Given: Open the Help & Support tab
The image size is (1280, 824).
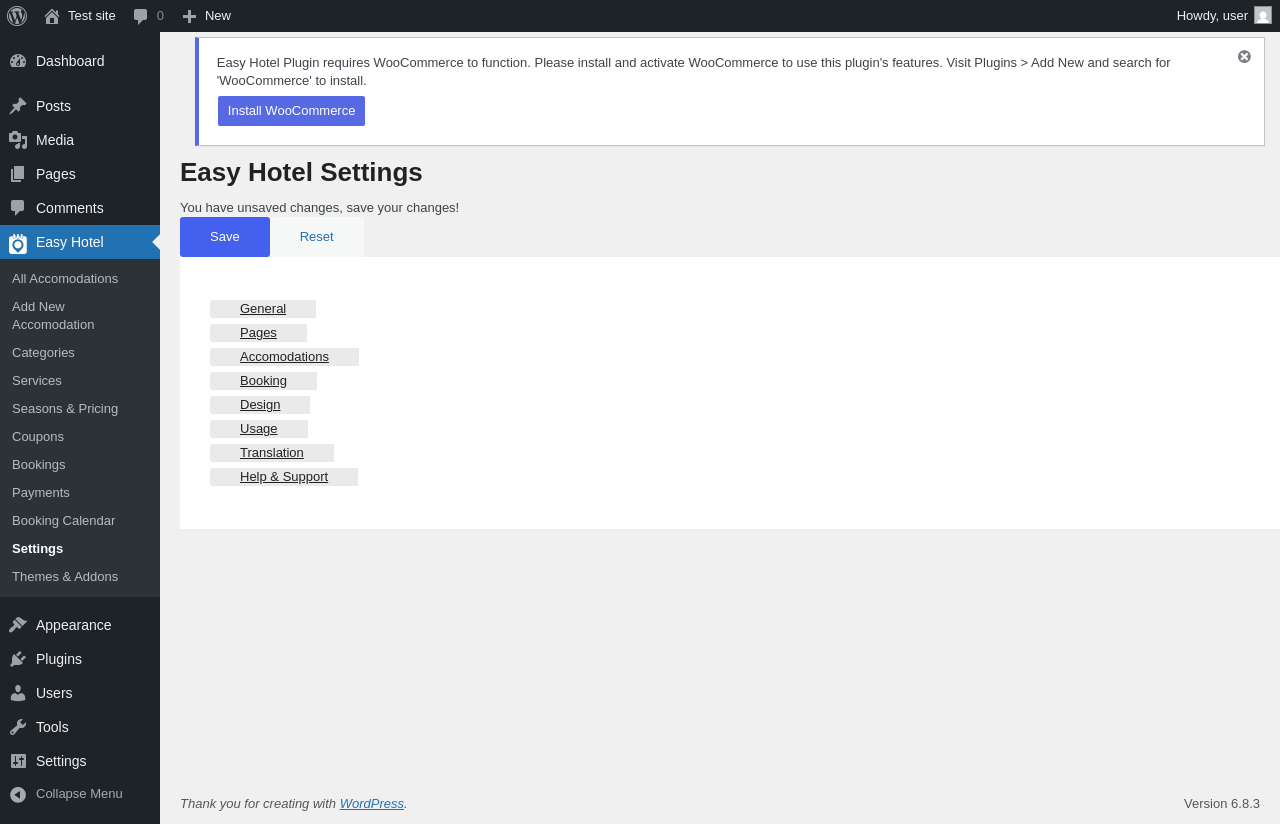Looking at the screenshot, I should [284, 477].
